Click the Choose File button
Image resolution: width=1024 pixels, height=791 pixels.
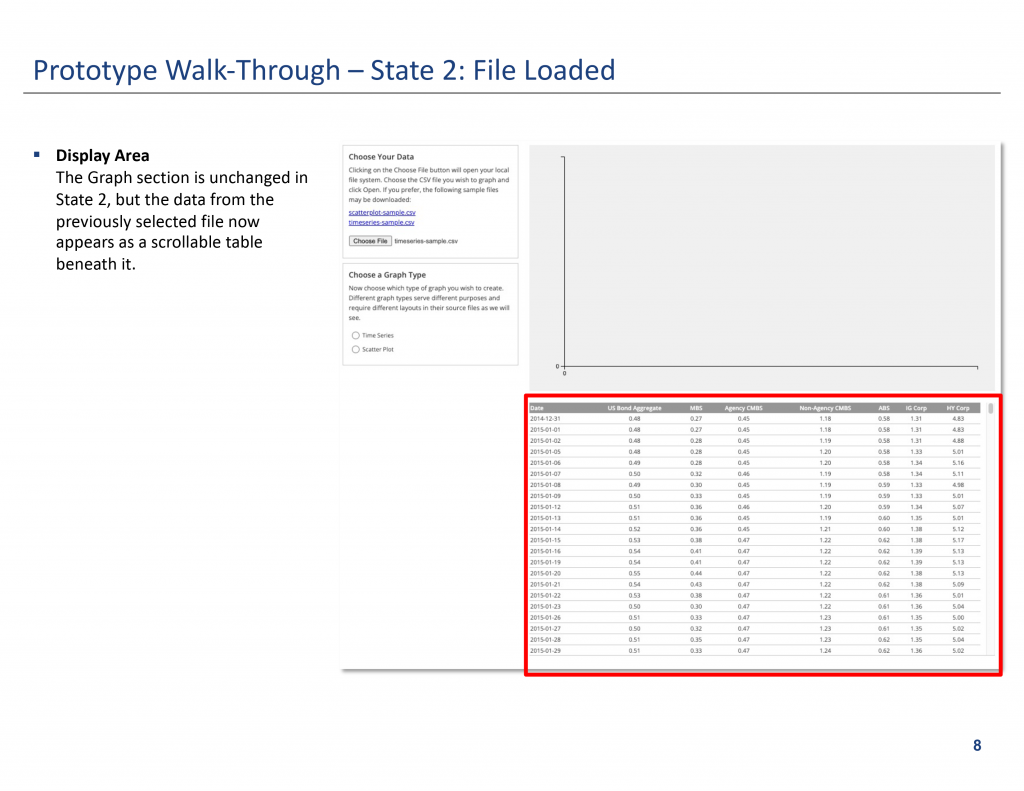click(370, 241)
